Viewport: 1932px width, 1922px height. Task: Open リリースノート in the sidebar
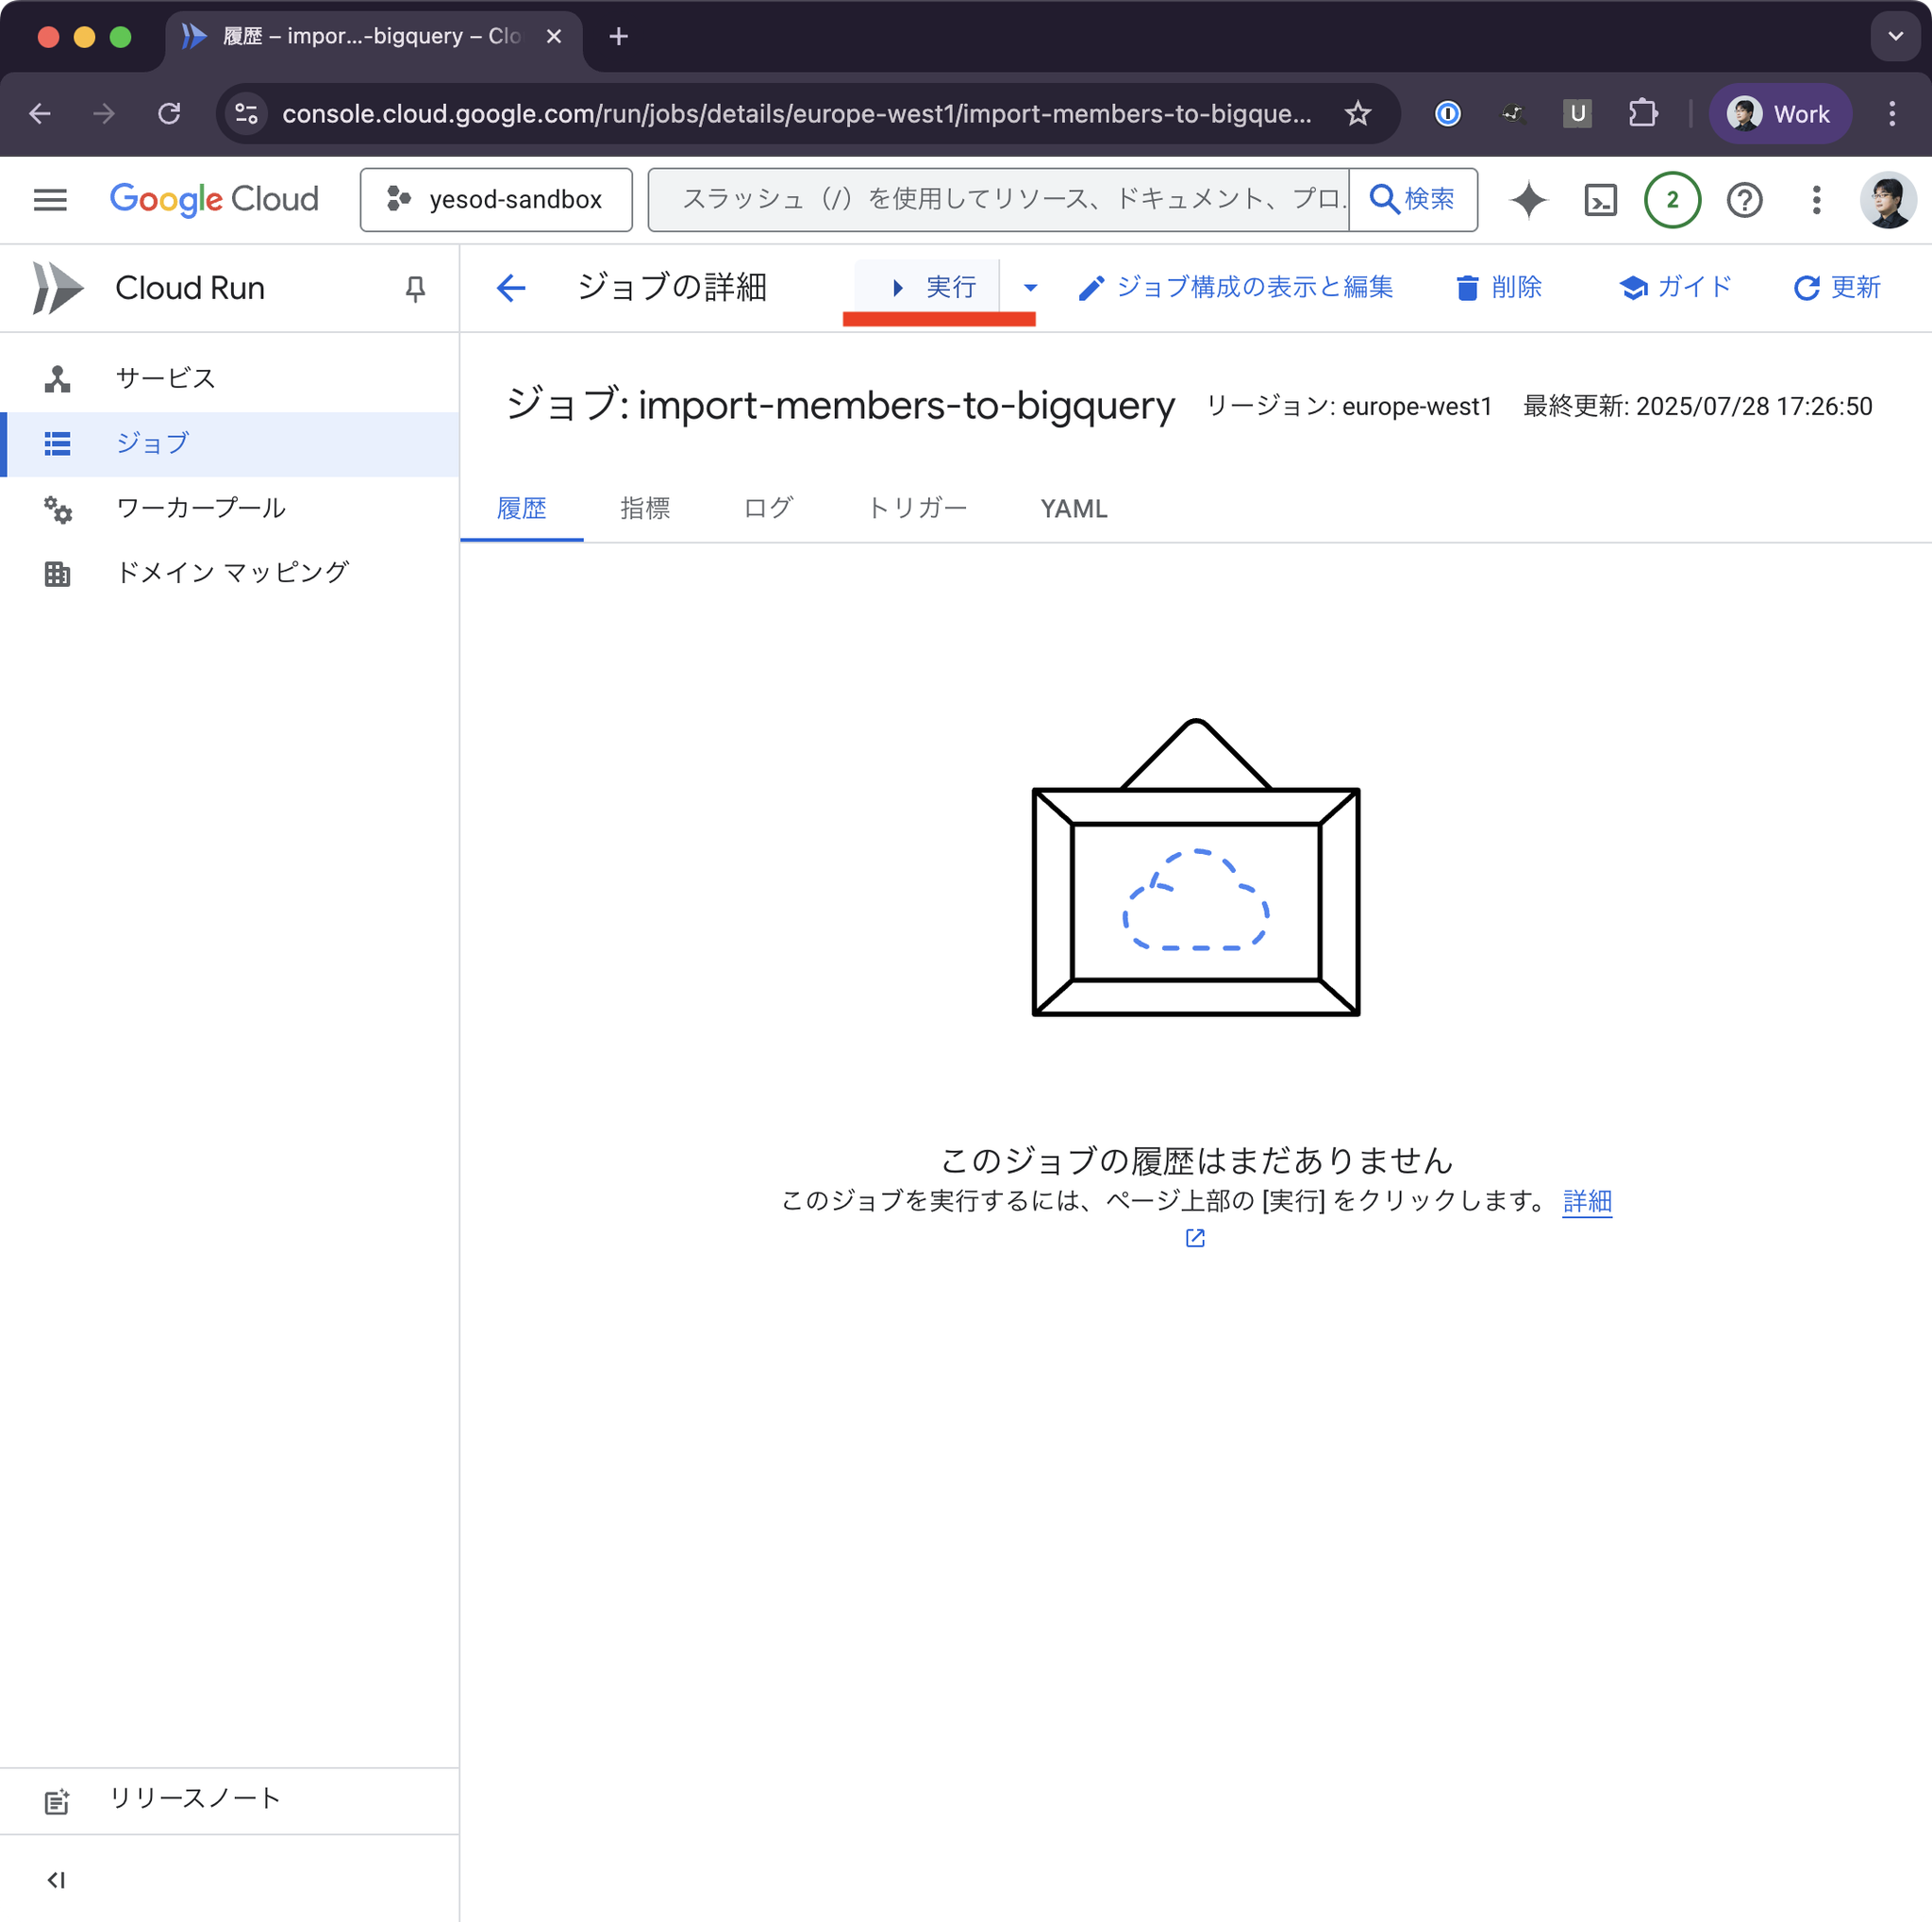[x=230, y=1799]
